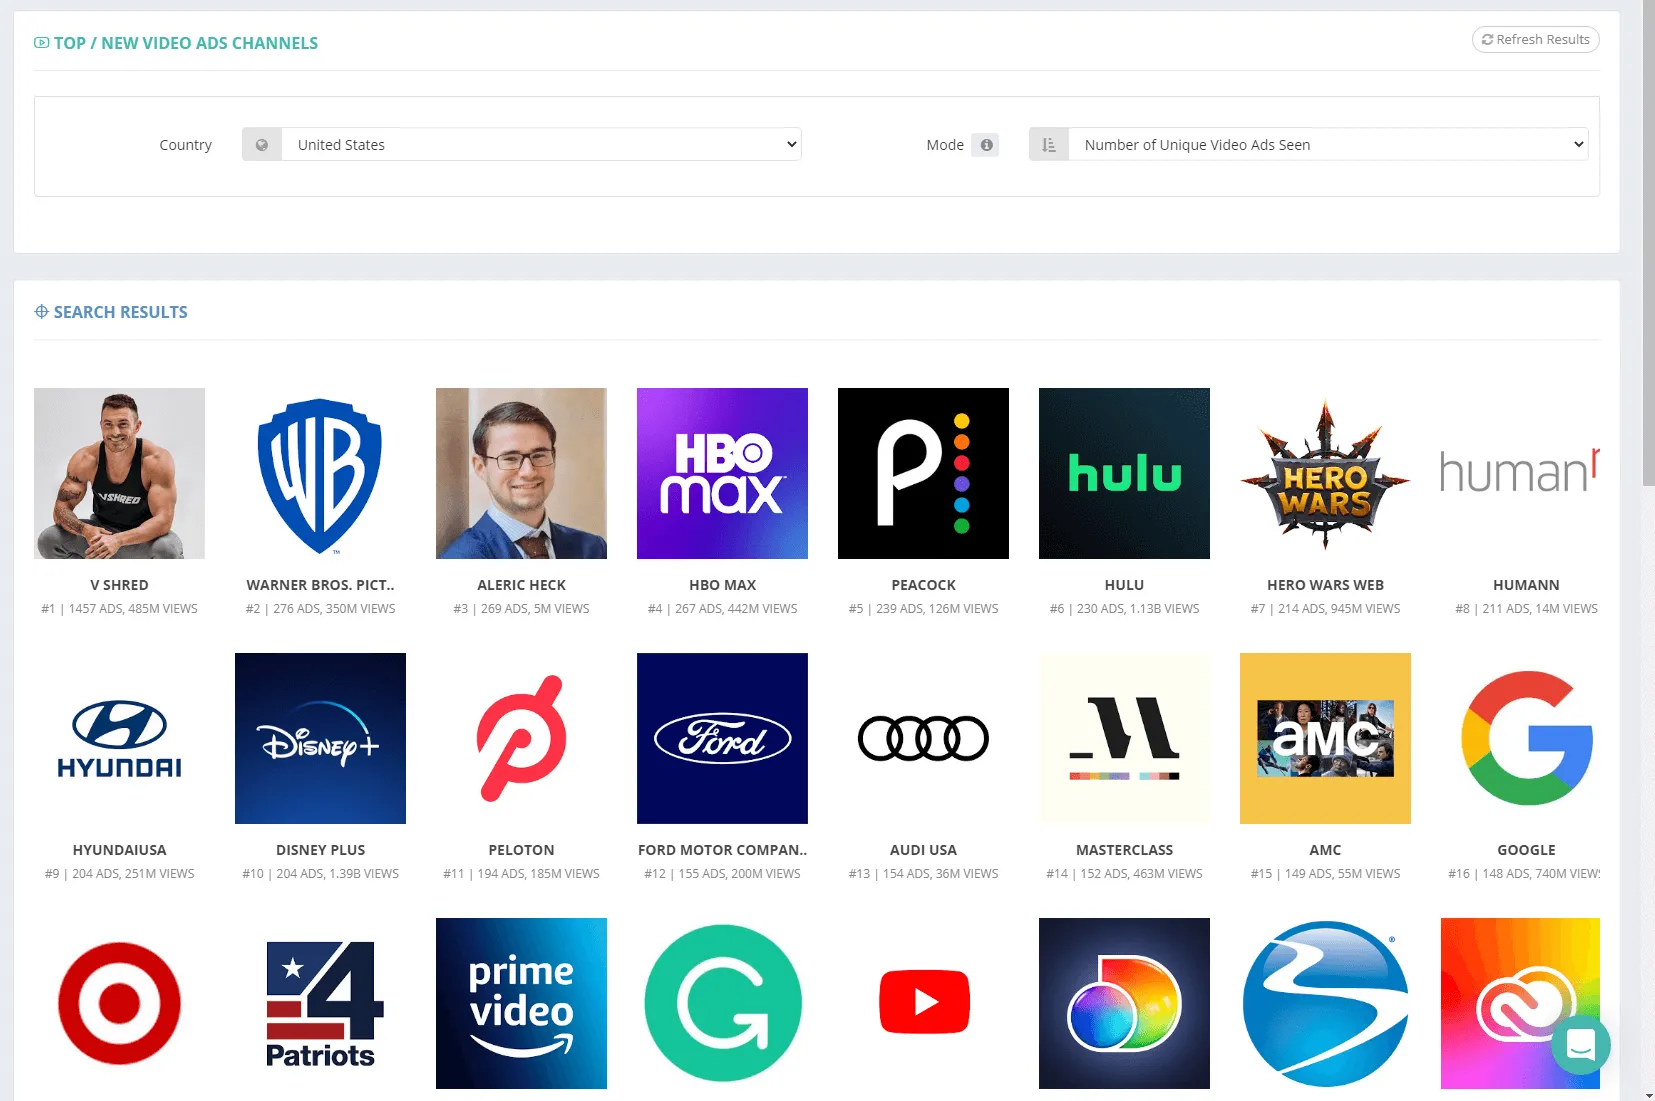1655x1101 pixels.
Task: Click the Disney Plus logo
Action: (320, 738)
